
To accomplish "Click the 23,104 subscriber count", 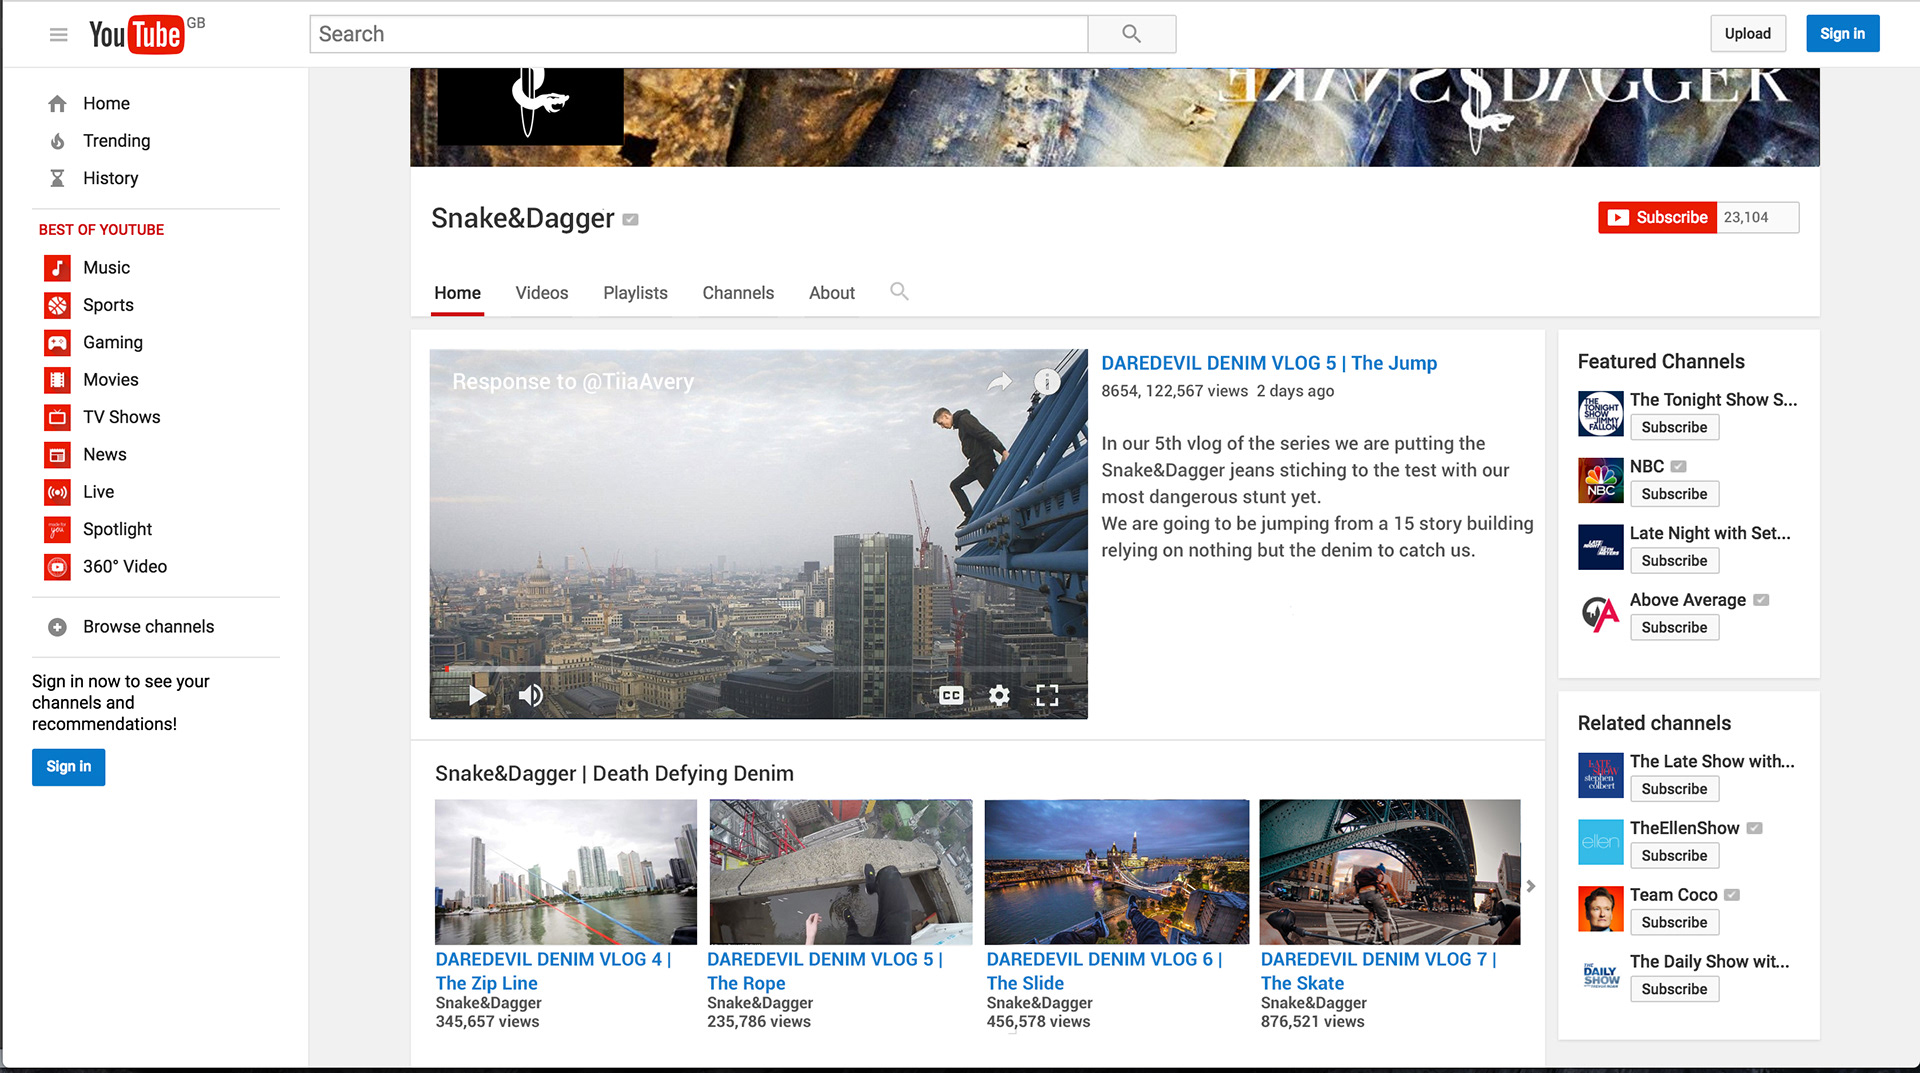I will point(1757,217).
